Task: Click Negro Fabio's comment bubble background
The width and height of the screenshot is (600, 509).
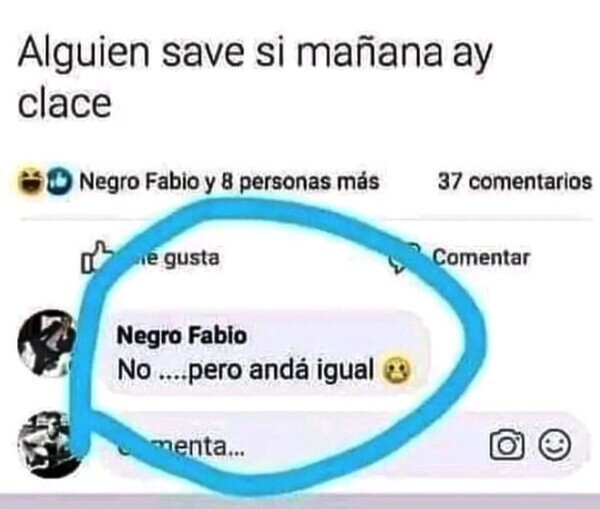Action: point(268,353)
